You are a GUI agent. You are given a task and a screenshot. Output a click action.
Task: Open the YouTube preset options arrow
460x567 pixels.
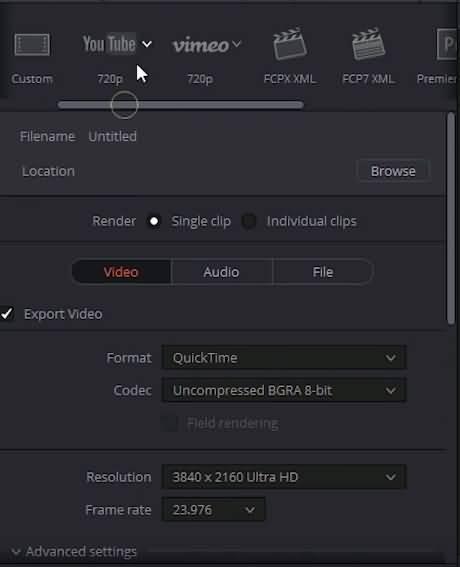point(147,44)
